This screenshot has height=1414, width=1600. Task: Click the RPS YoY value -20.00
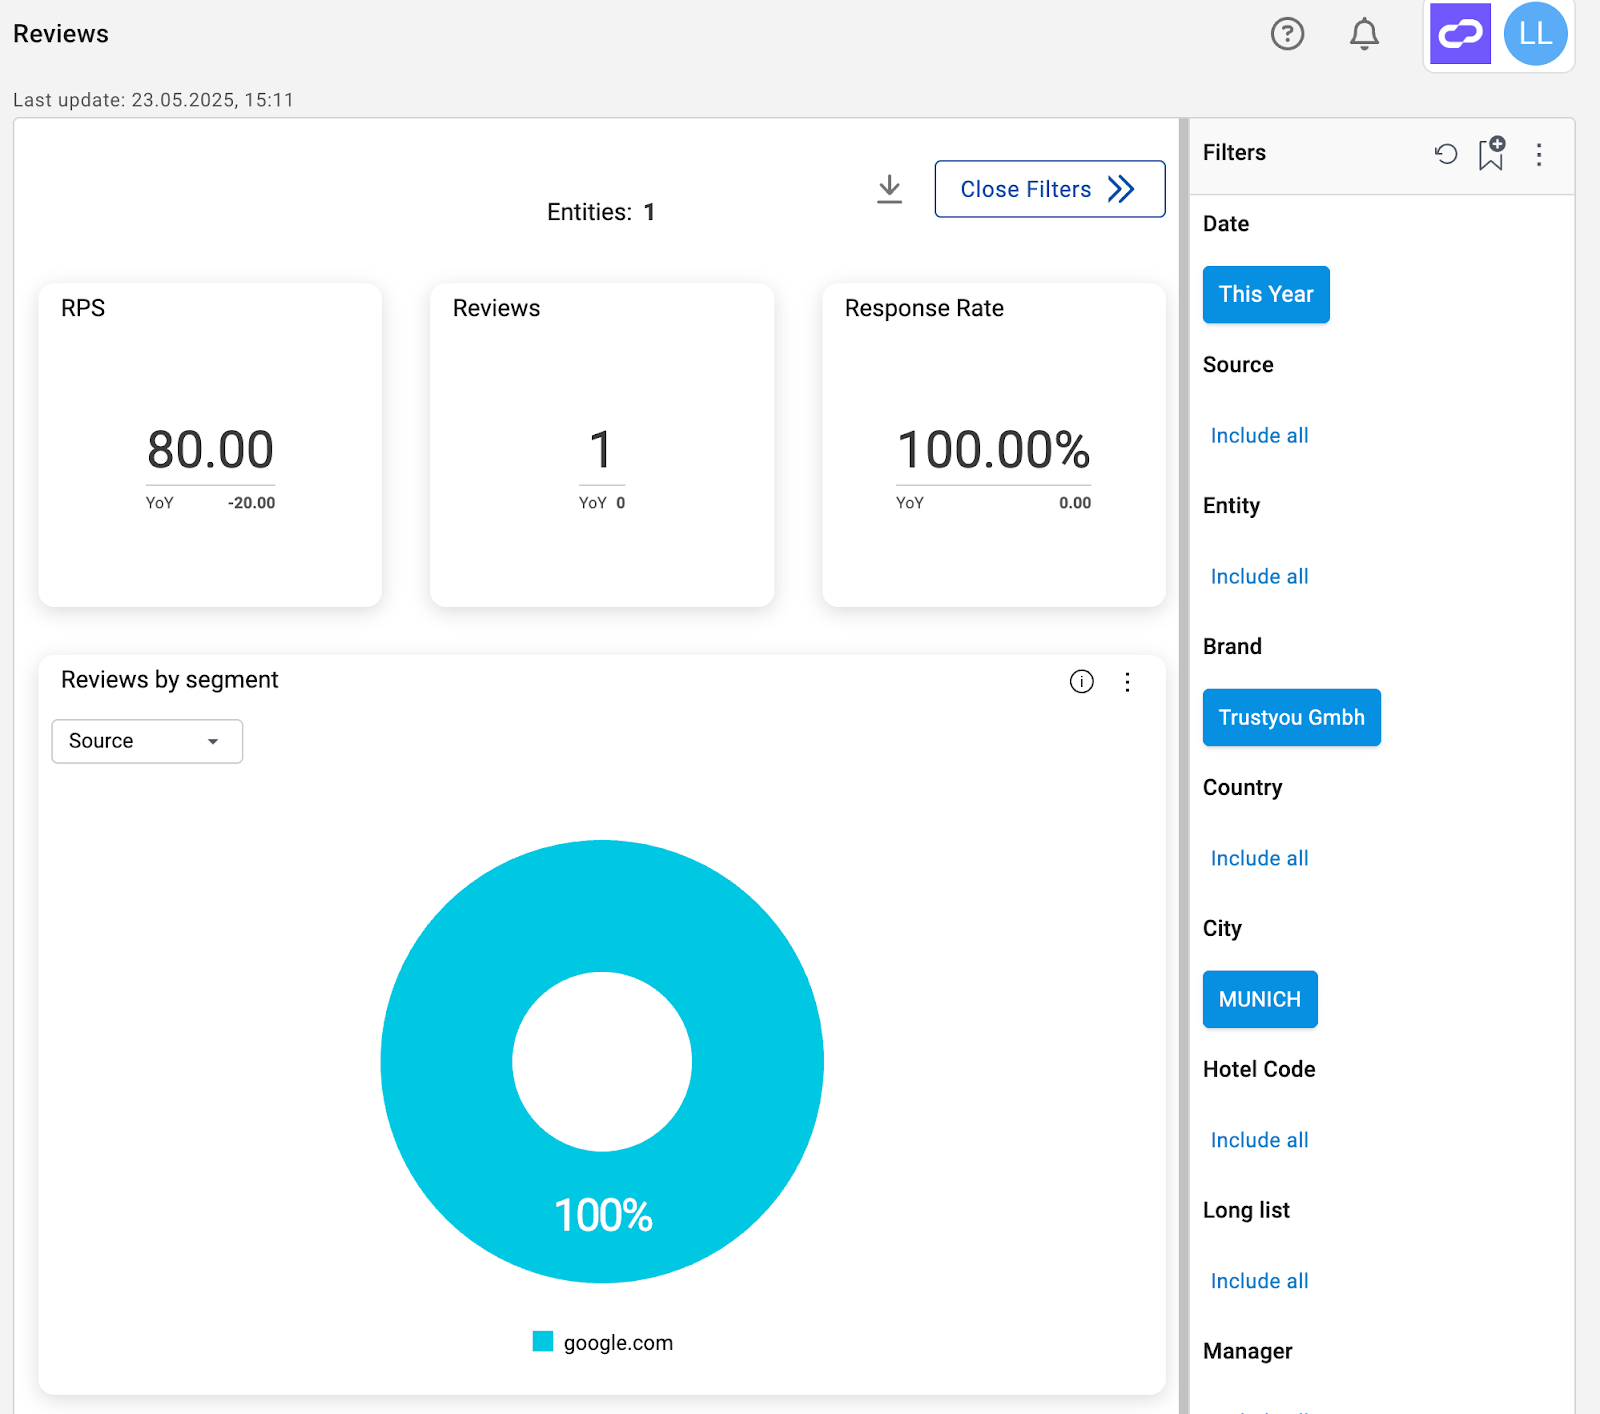251,503
